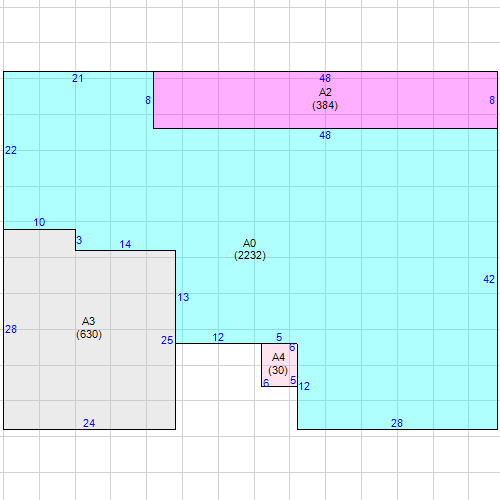This screenshot has height=500, width=500.
Task: Select the A4 area label
Action: pyautogui.click(x=278, y=357)
